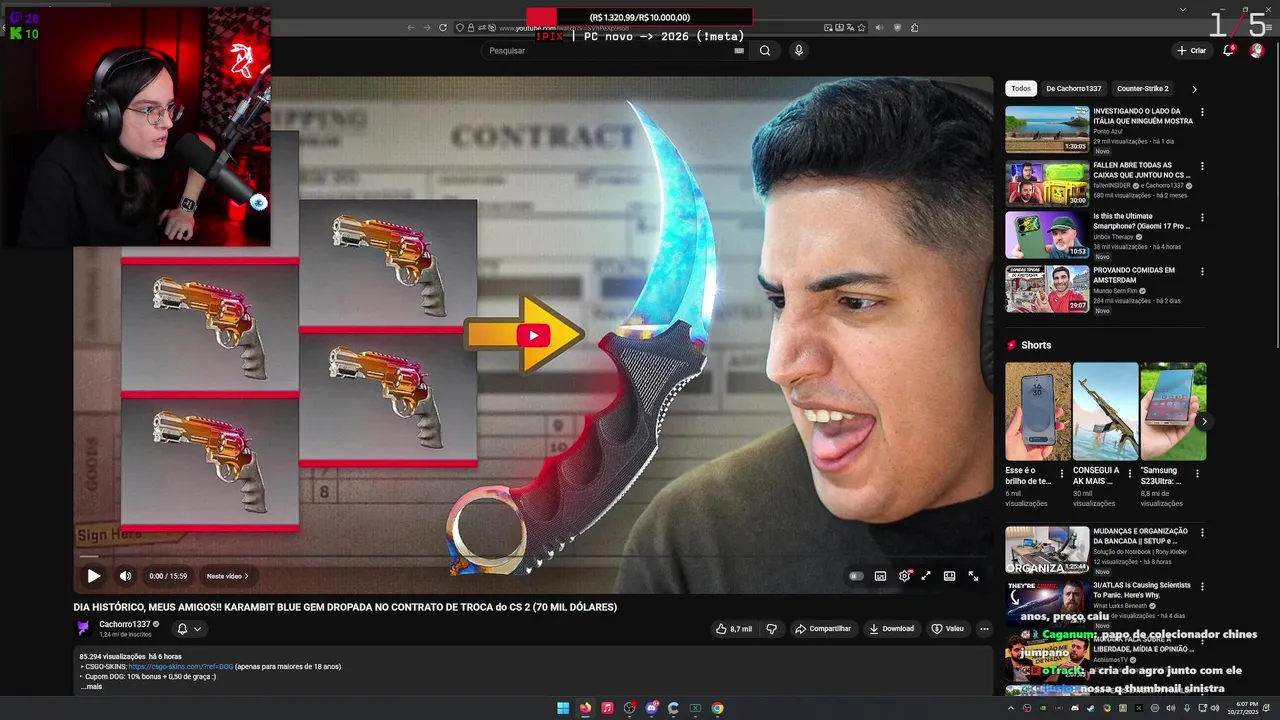This screenshot has height=720, width=1280.
Task: Click the Compartilhar share button
Action: coord(823,629)
